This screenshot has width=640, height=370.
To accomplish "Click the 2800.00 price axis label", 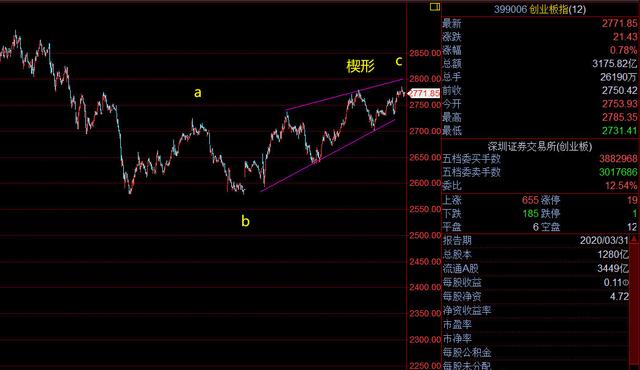I will coord(425,79).
